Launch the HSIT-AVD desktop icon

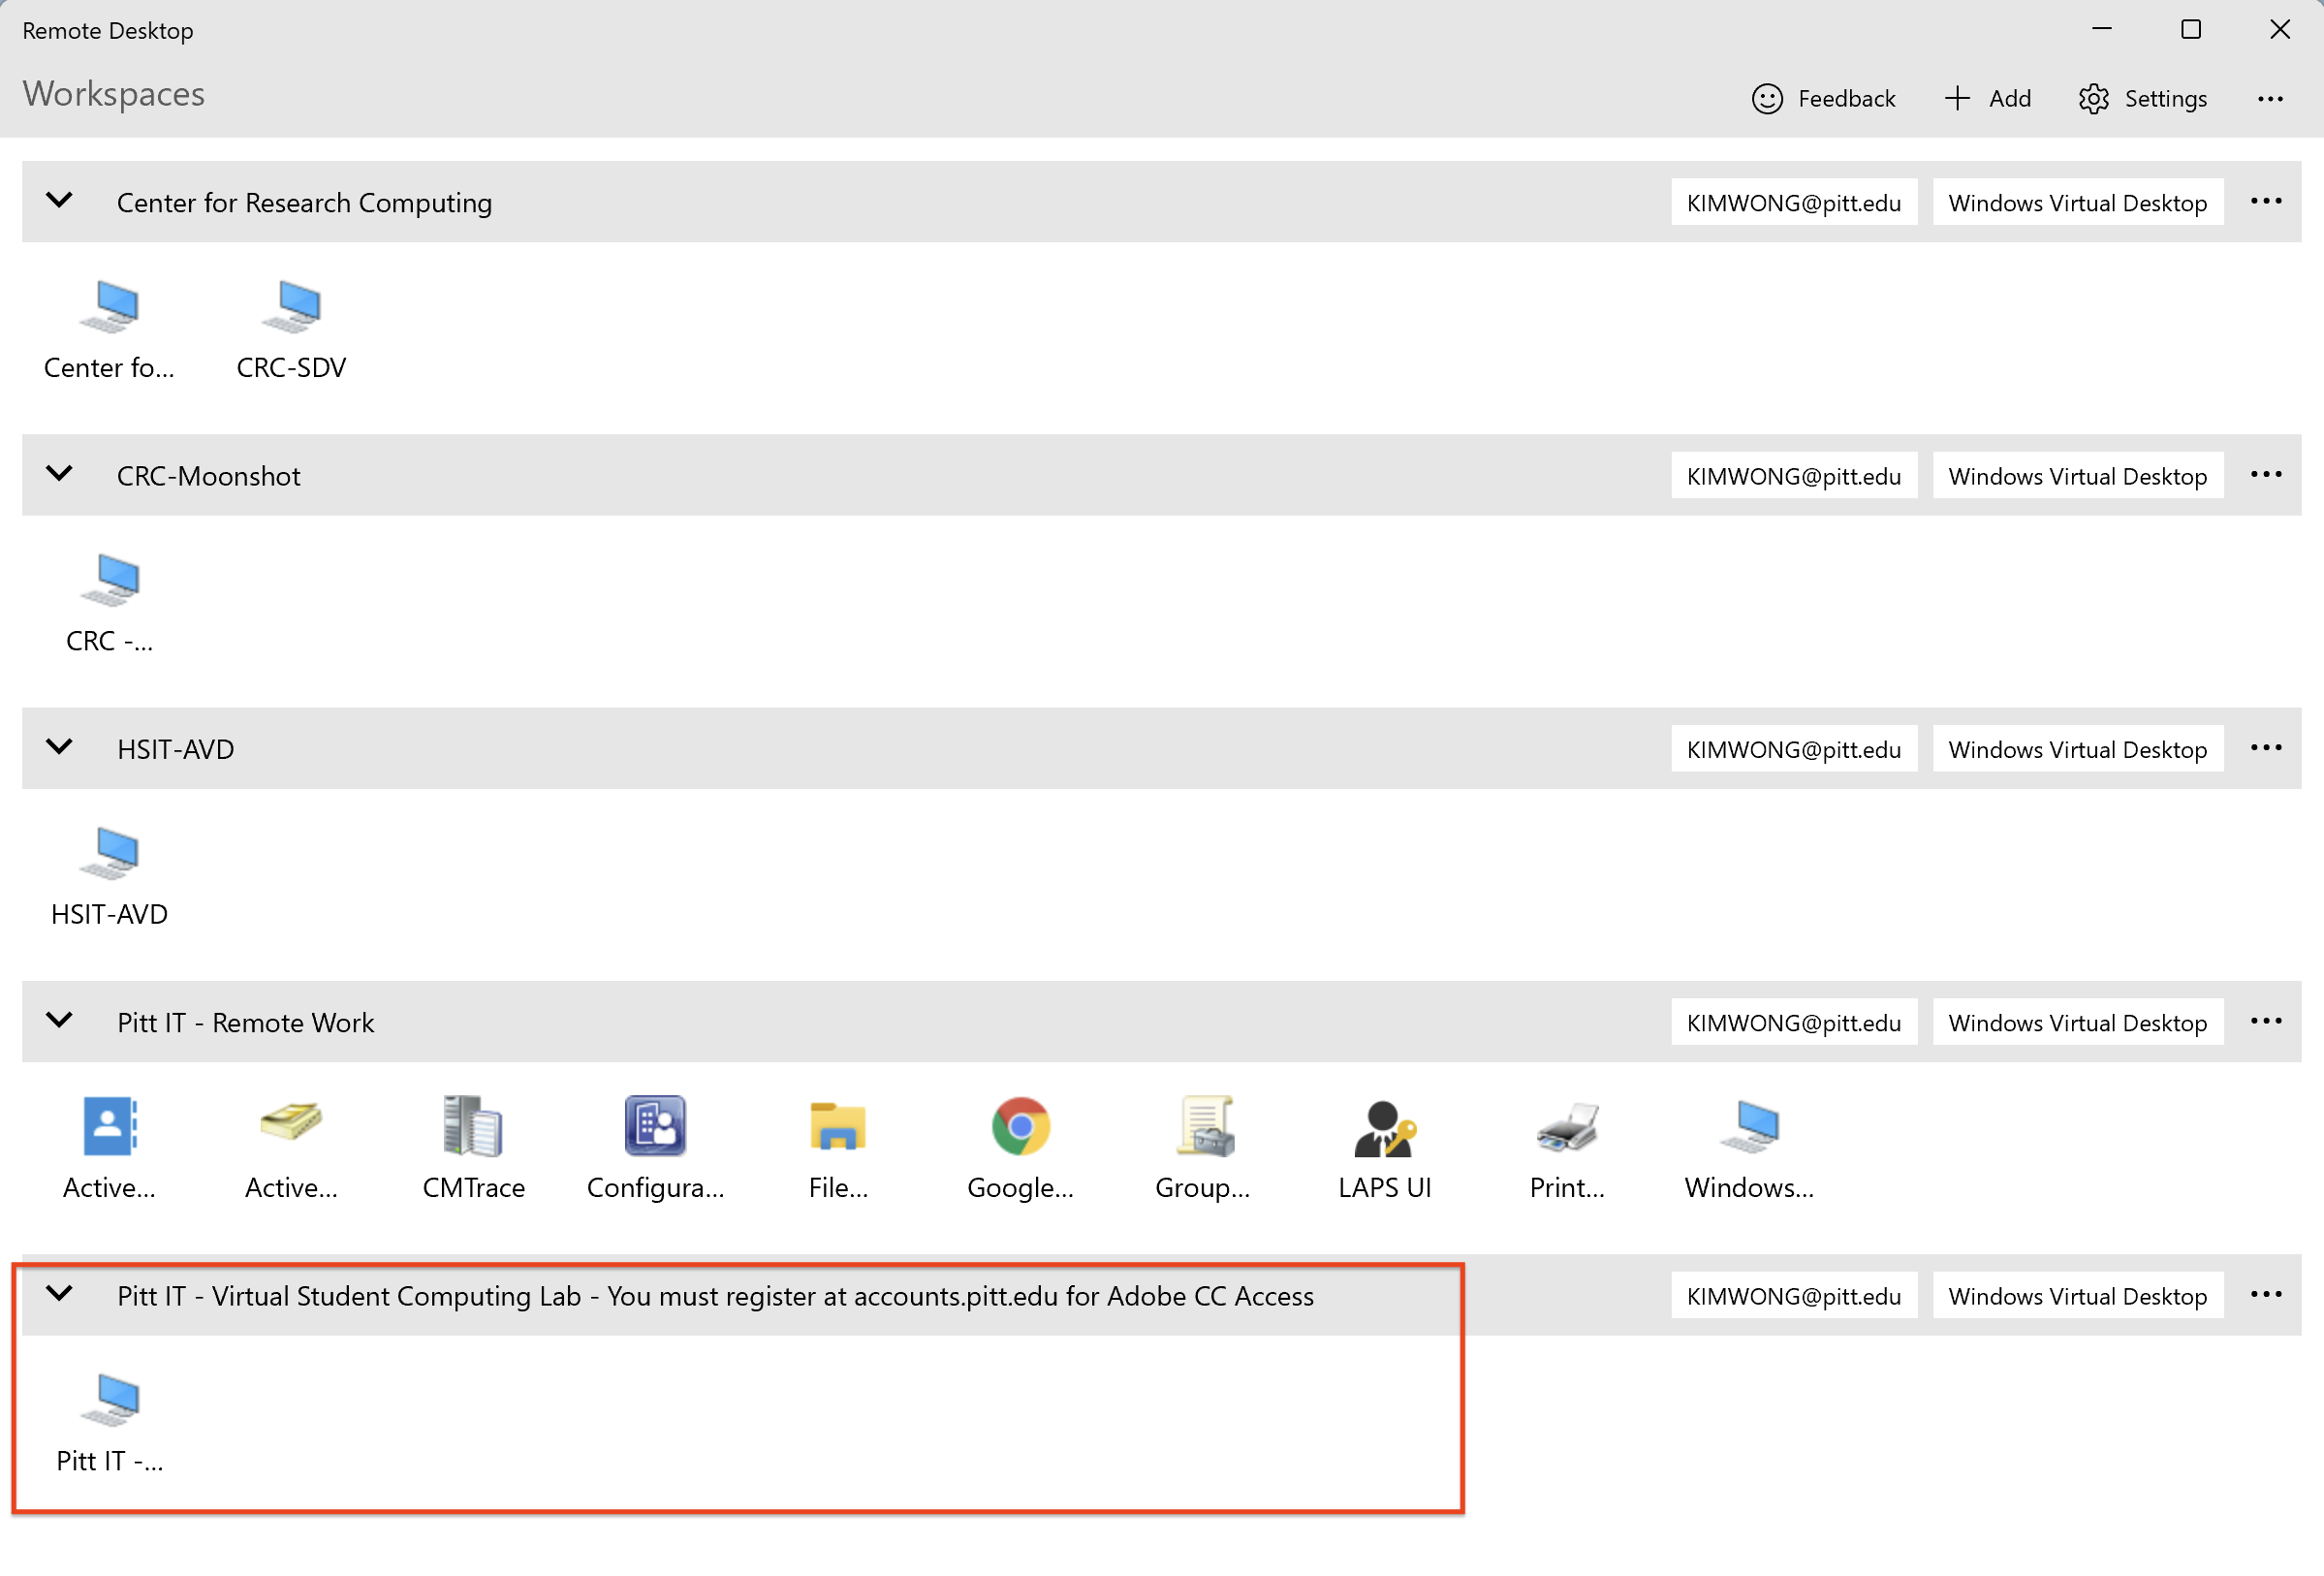[x=109, y=877]
